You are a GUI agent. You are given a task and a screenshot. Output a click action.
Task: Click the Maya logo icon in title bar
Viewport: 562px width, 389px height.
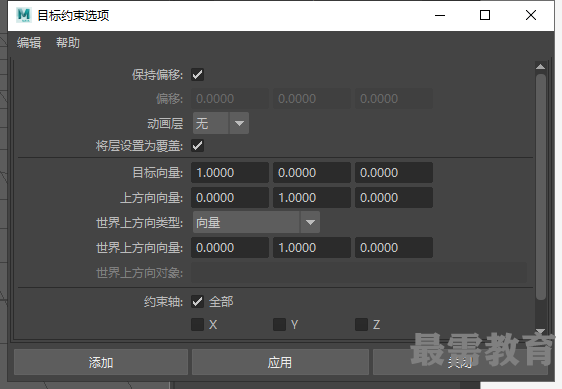click(24, 15)
